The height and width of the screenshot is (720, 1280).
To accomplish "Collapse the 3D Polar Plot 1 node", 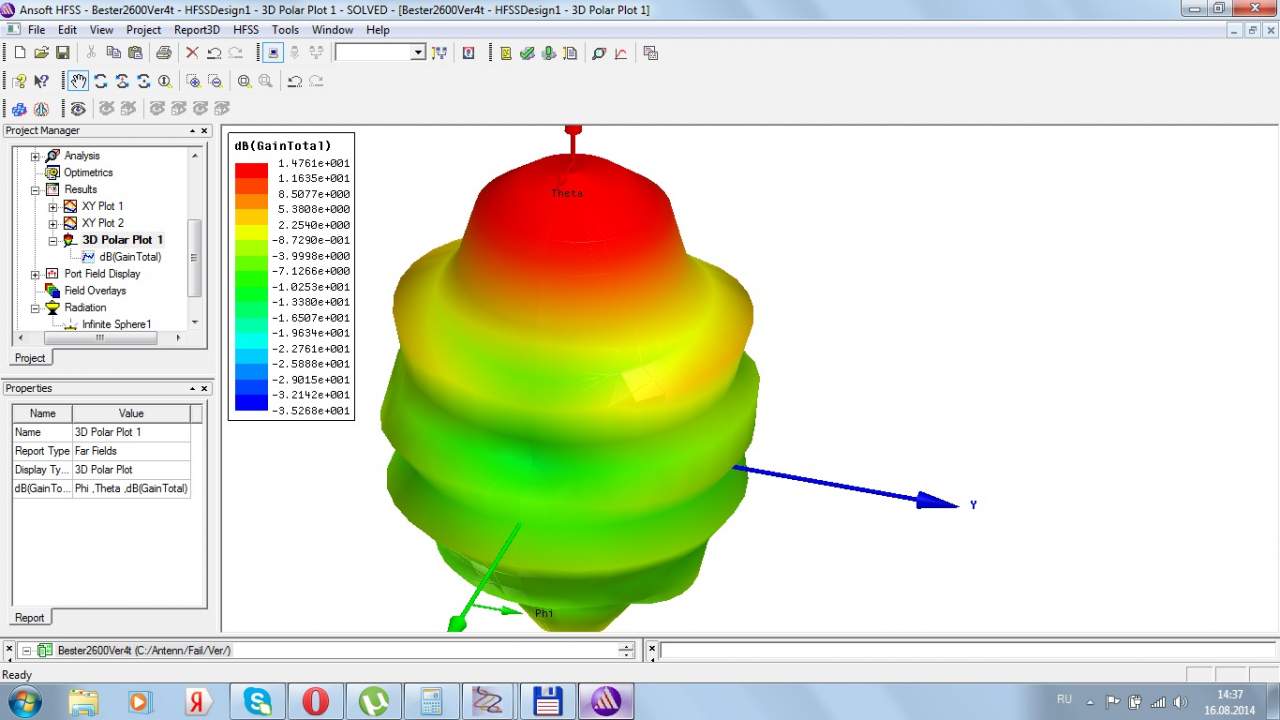I will 53,241.
